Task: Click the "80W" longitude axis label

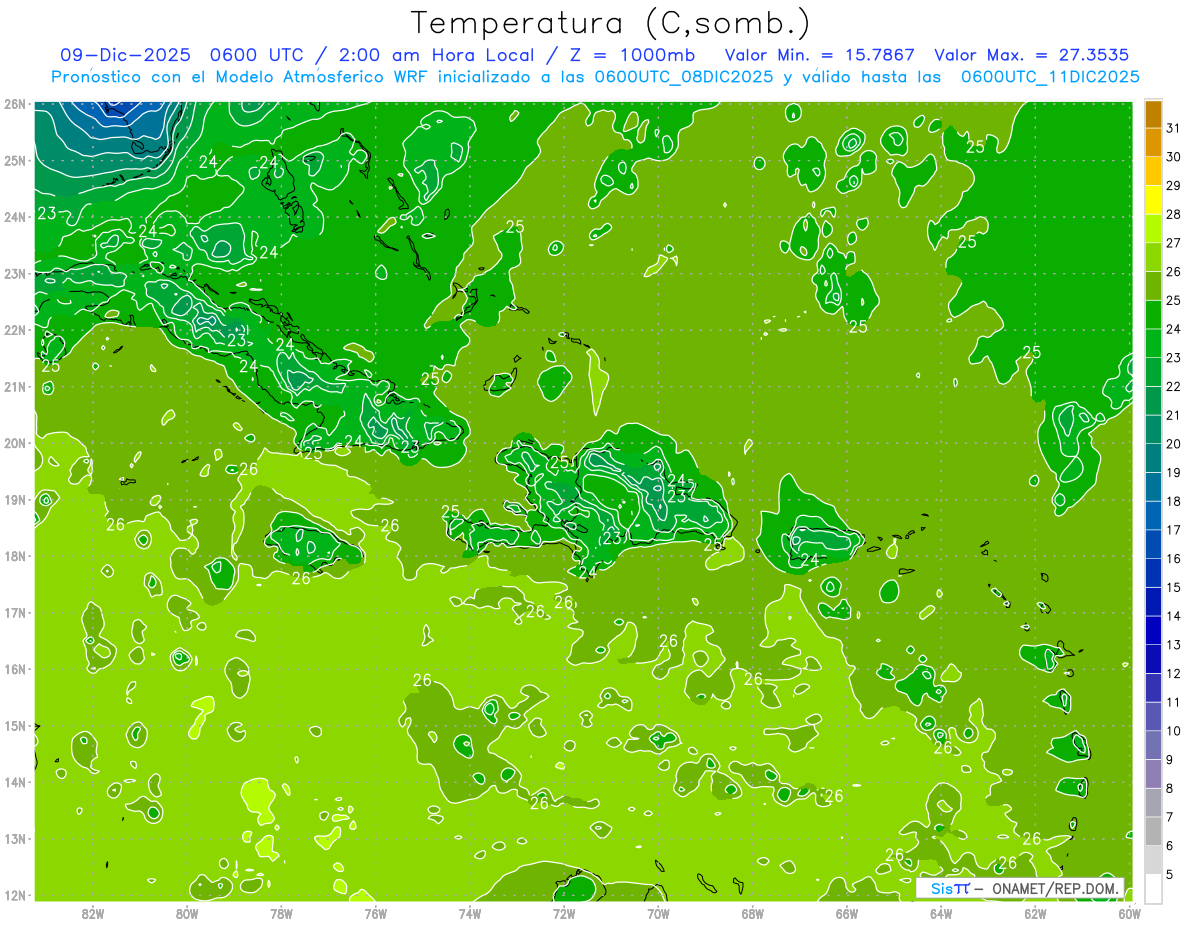Action: tap(187, 913)
